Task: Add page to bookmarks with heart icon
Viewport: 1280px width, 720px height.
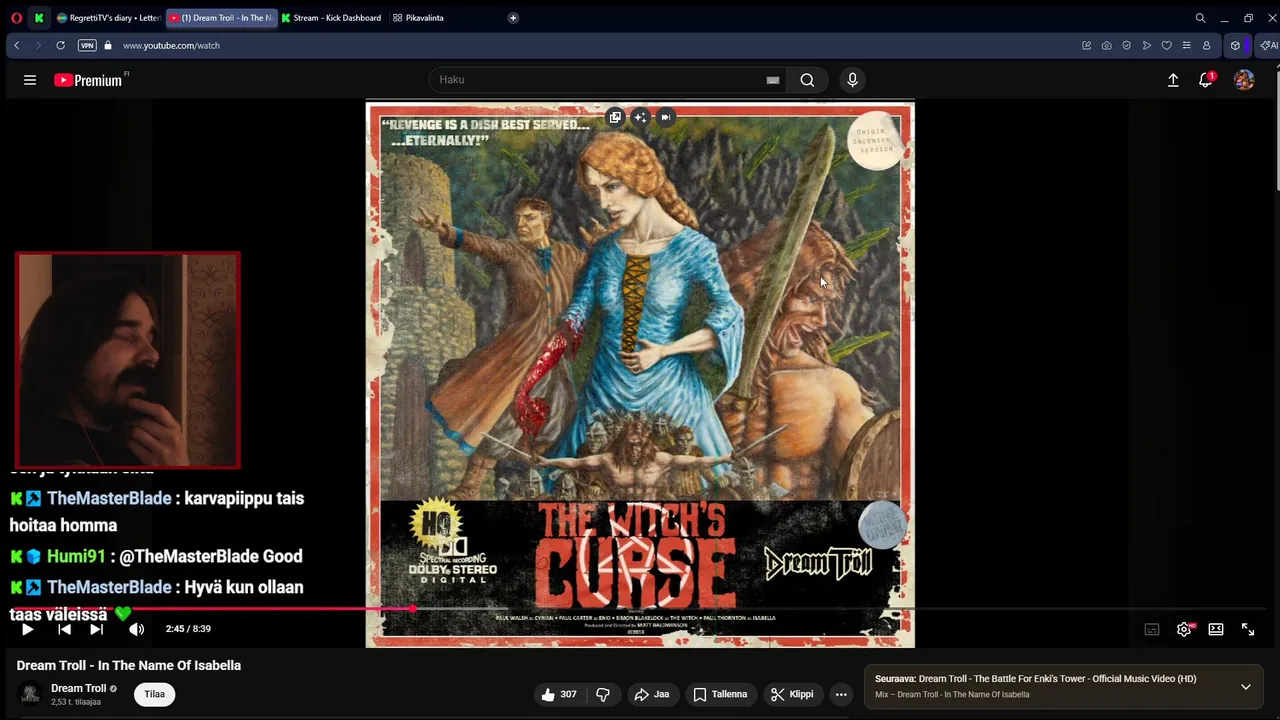Action: tap(1166, 45)
